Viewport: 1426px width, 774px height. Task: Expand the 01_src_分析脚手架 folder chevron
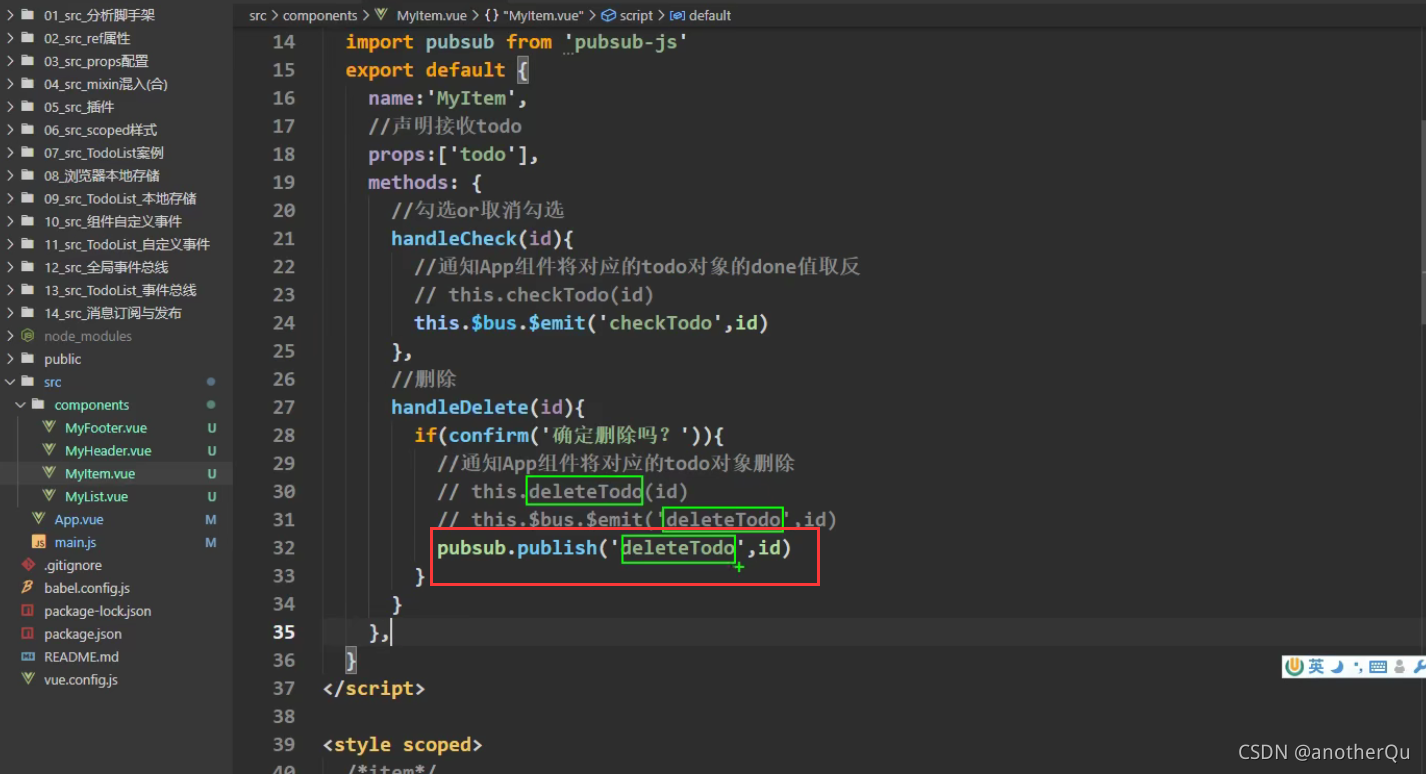coord(10,15)
